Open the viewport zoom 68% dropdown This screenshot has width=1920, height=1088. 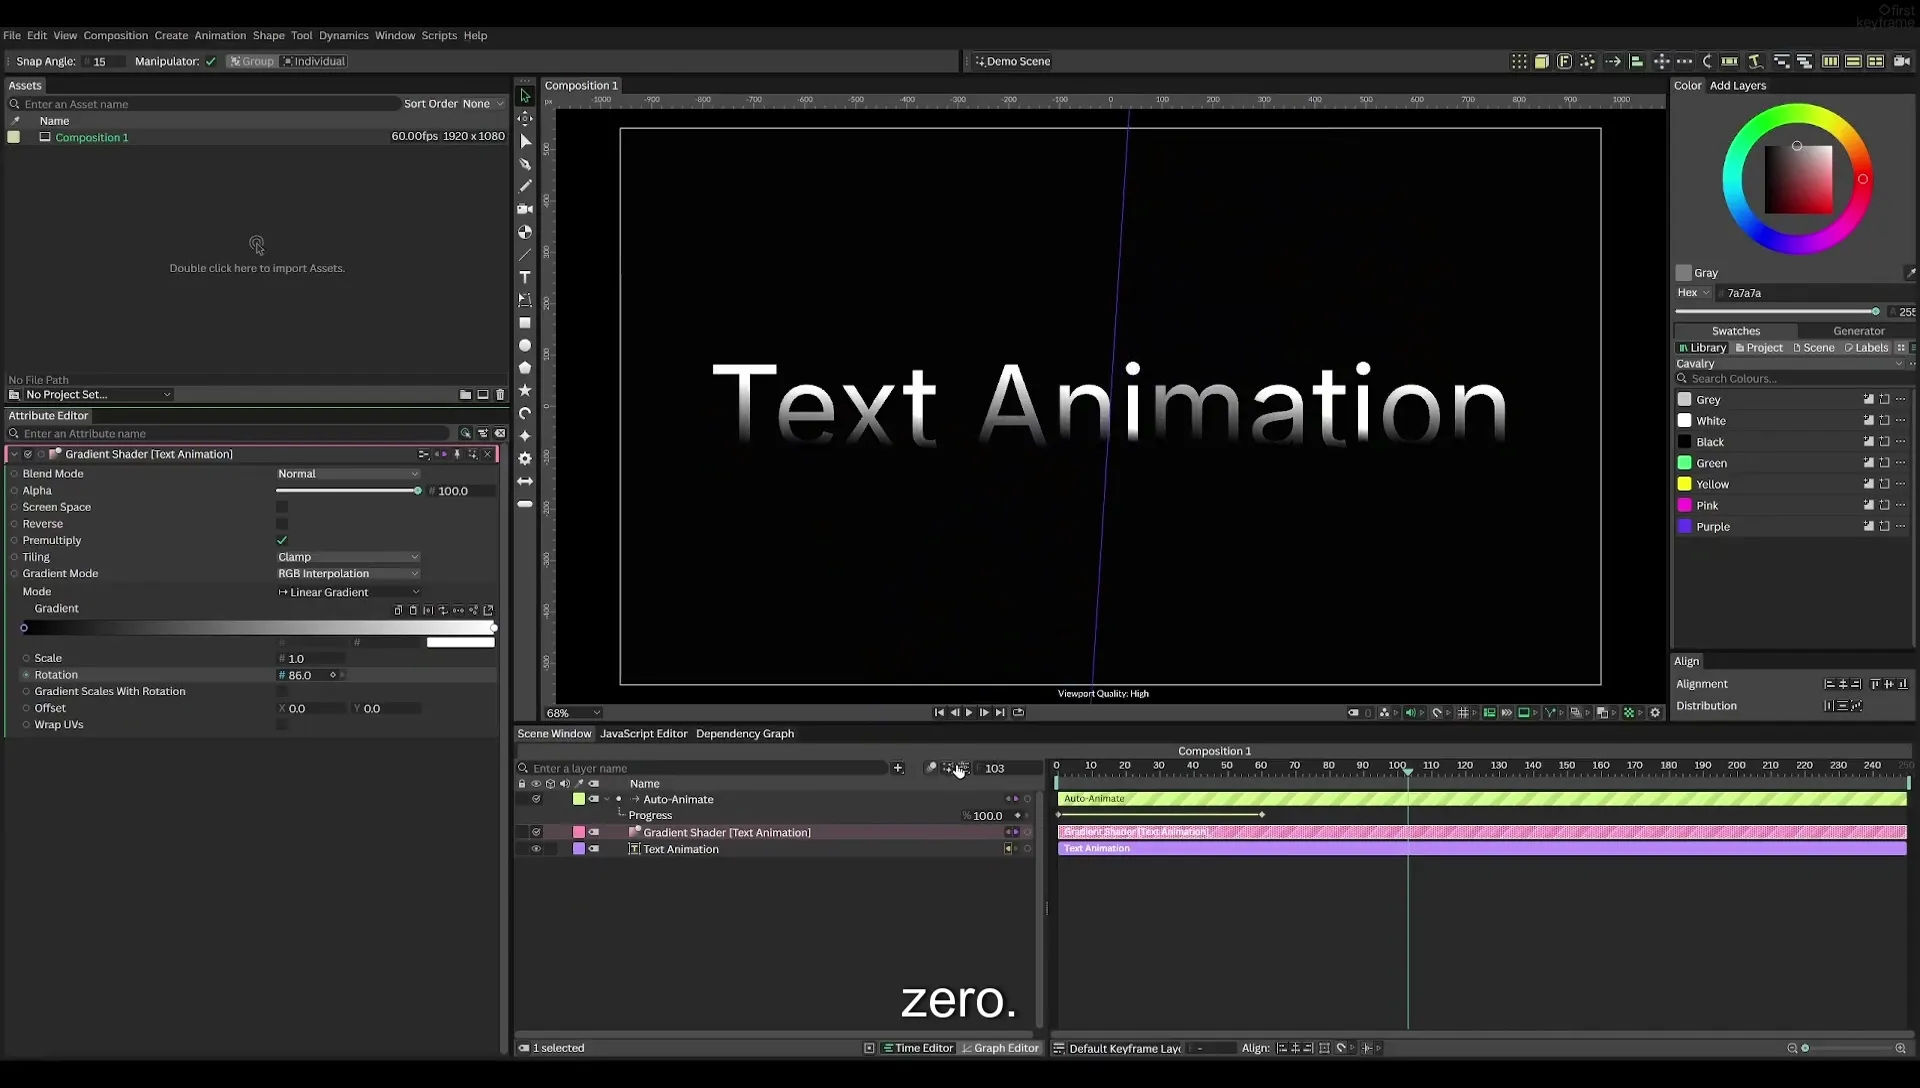(x=573, y=713)
